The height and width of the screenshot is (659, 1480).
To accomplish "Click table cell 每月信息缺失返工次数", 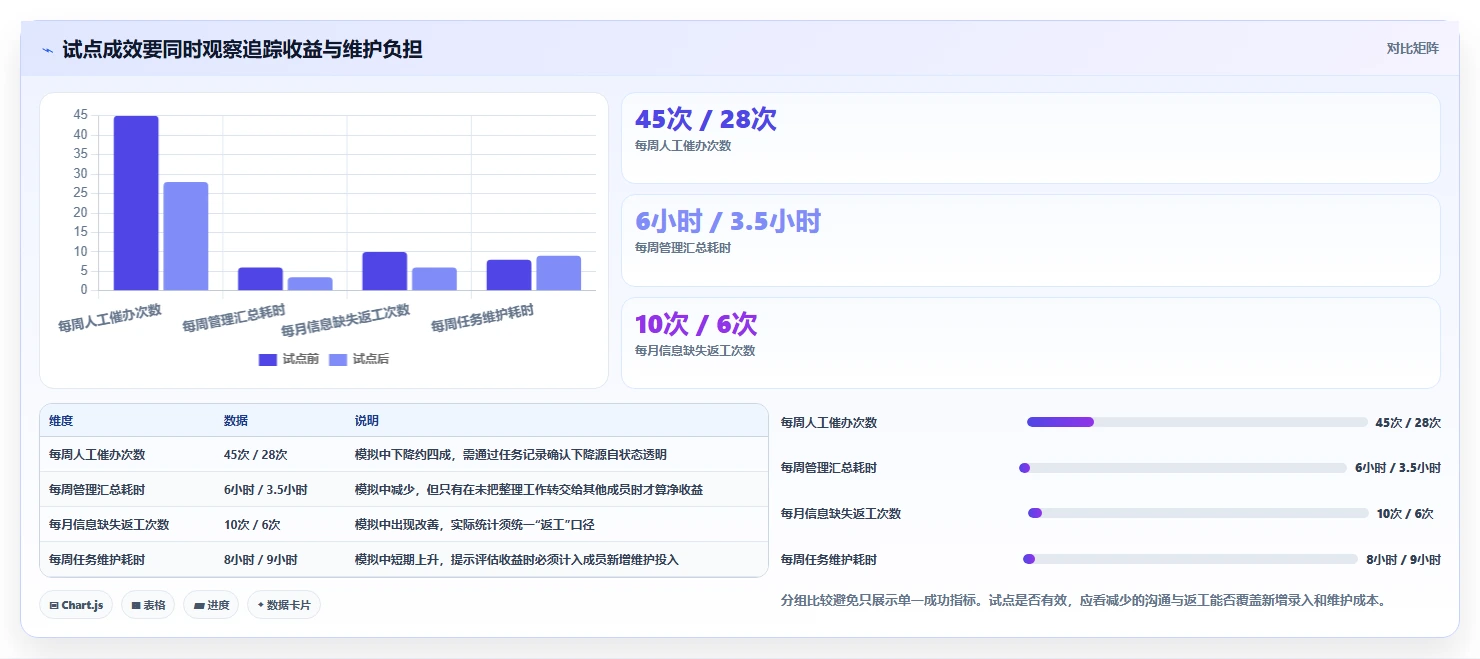I will pyautogui.click(x=109, y=525).
